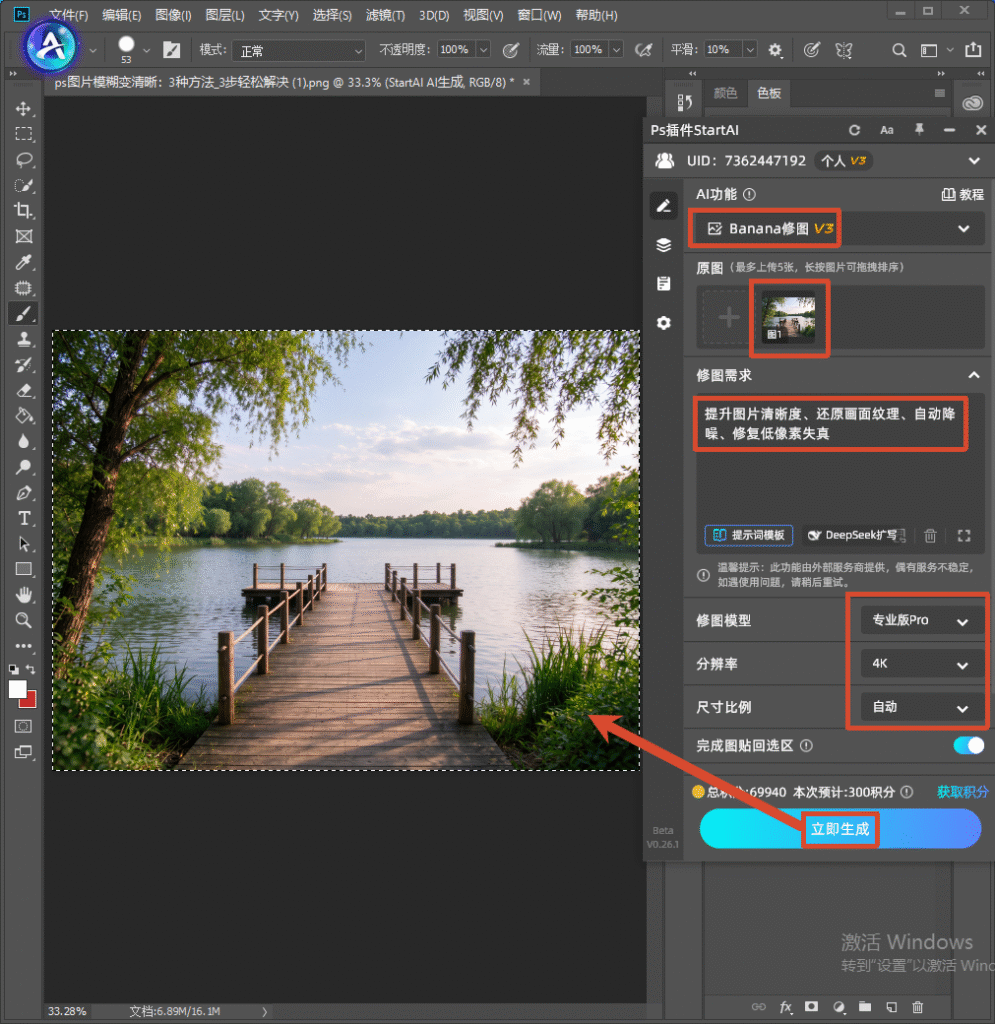Open the 提示词模板 prompt templates
The image size is (995, 1024).
point(749,536)
